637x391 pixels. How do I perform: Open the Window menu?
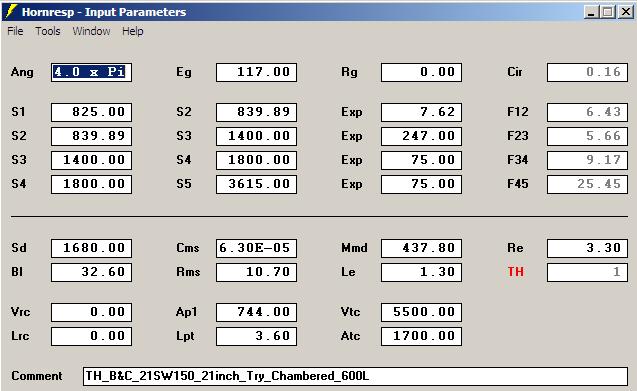[x=91, y=31]
